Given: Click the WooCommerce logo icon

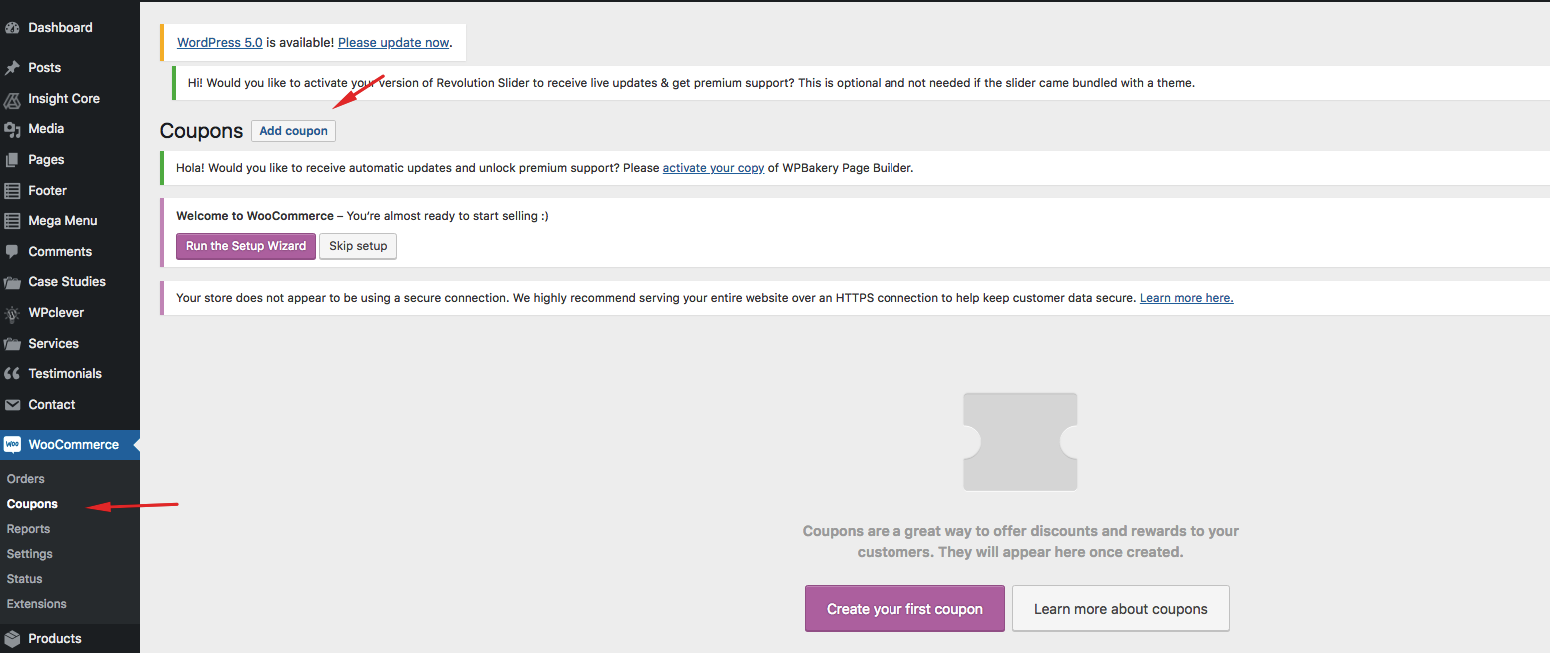Looking at the screenshot, I should tap(12, 445).
